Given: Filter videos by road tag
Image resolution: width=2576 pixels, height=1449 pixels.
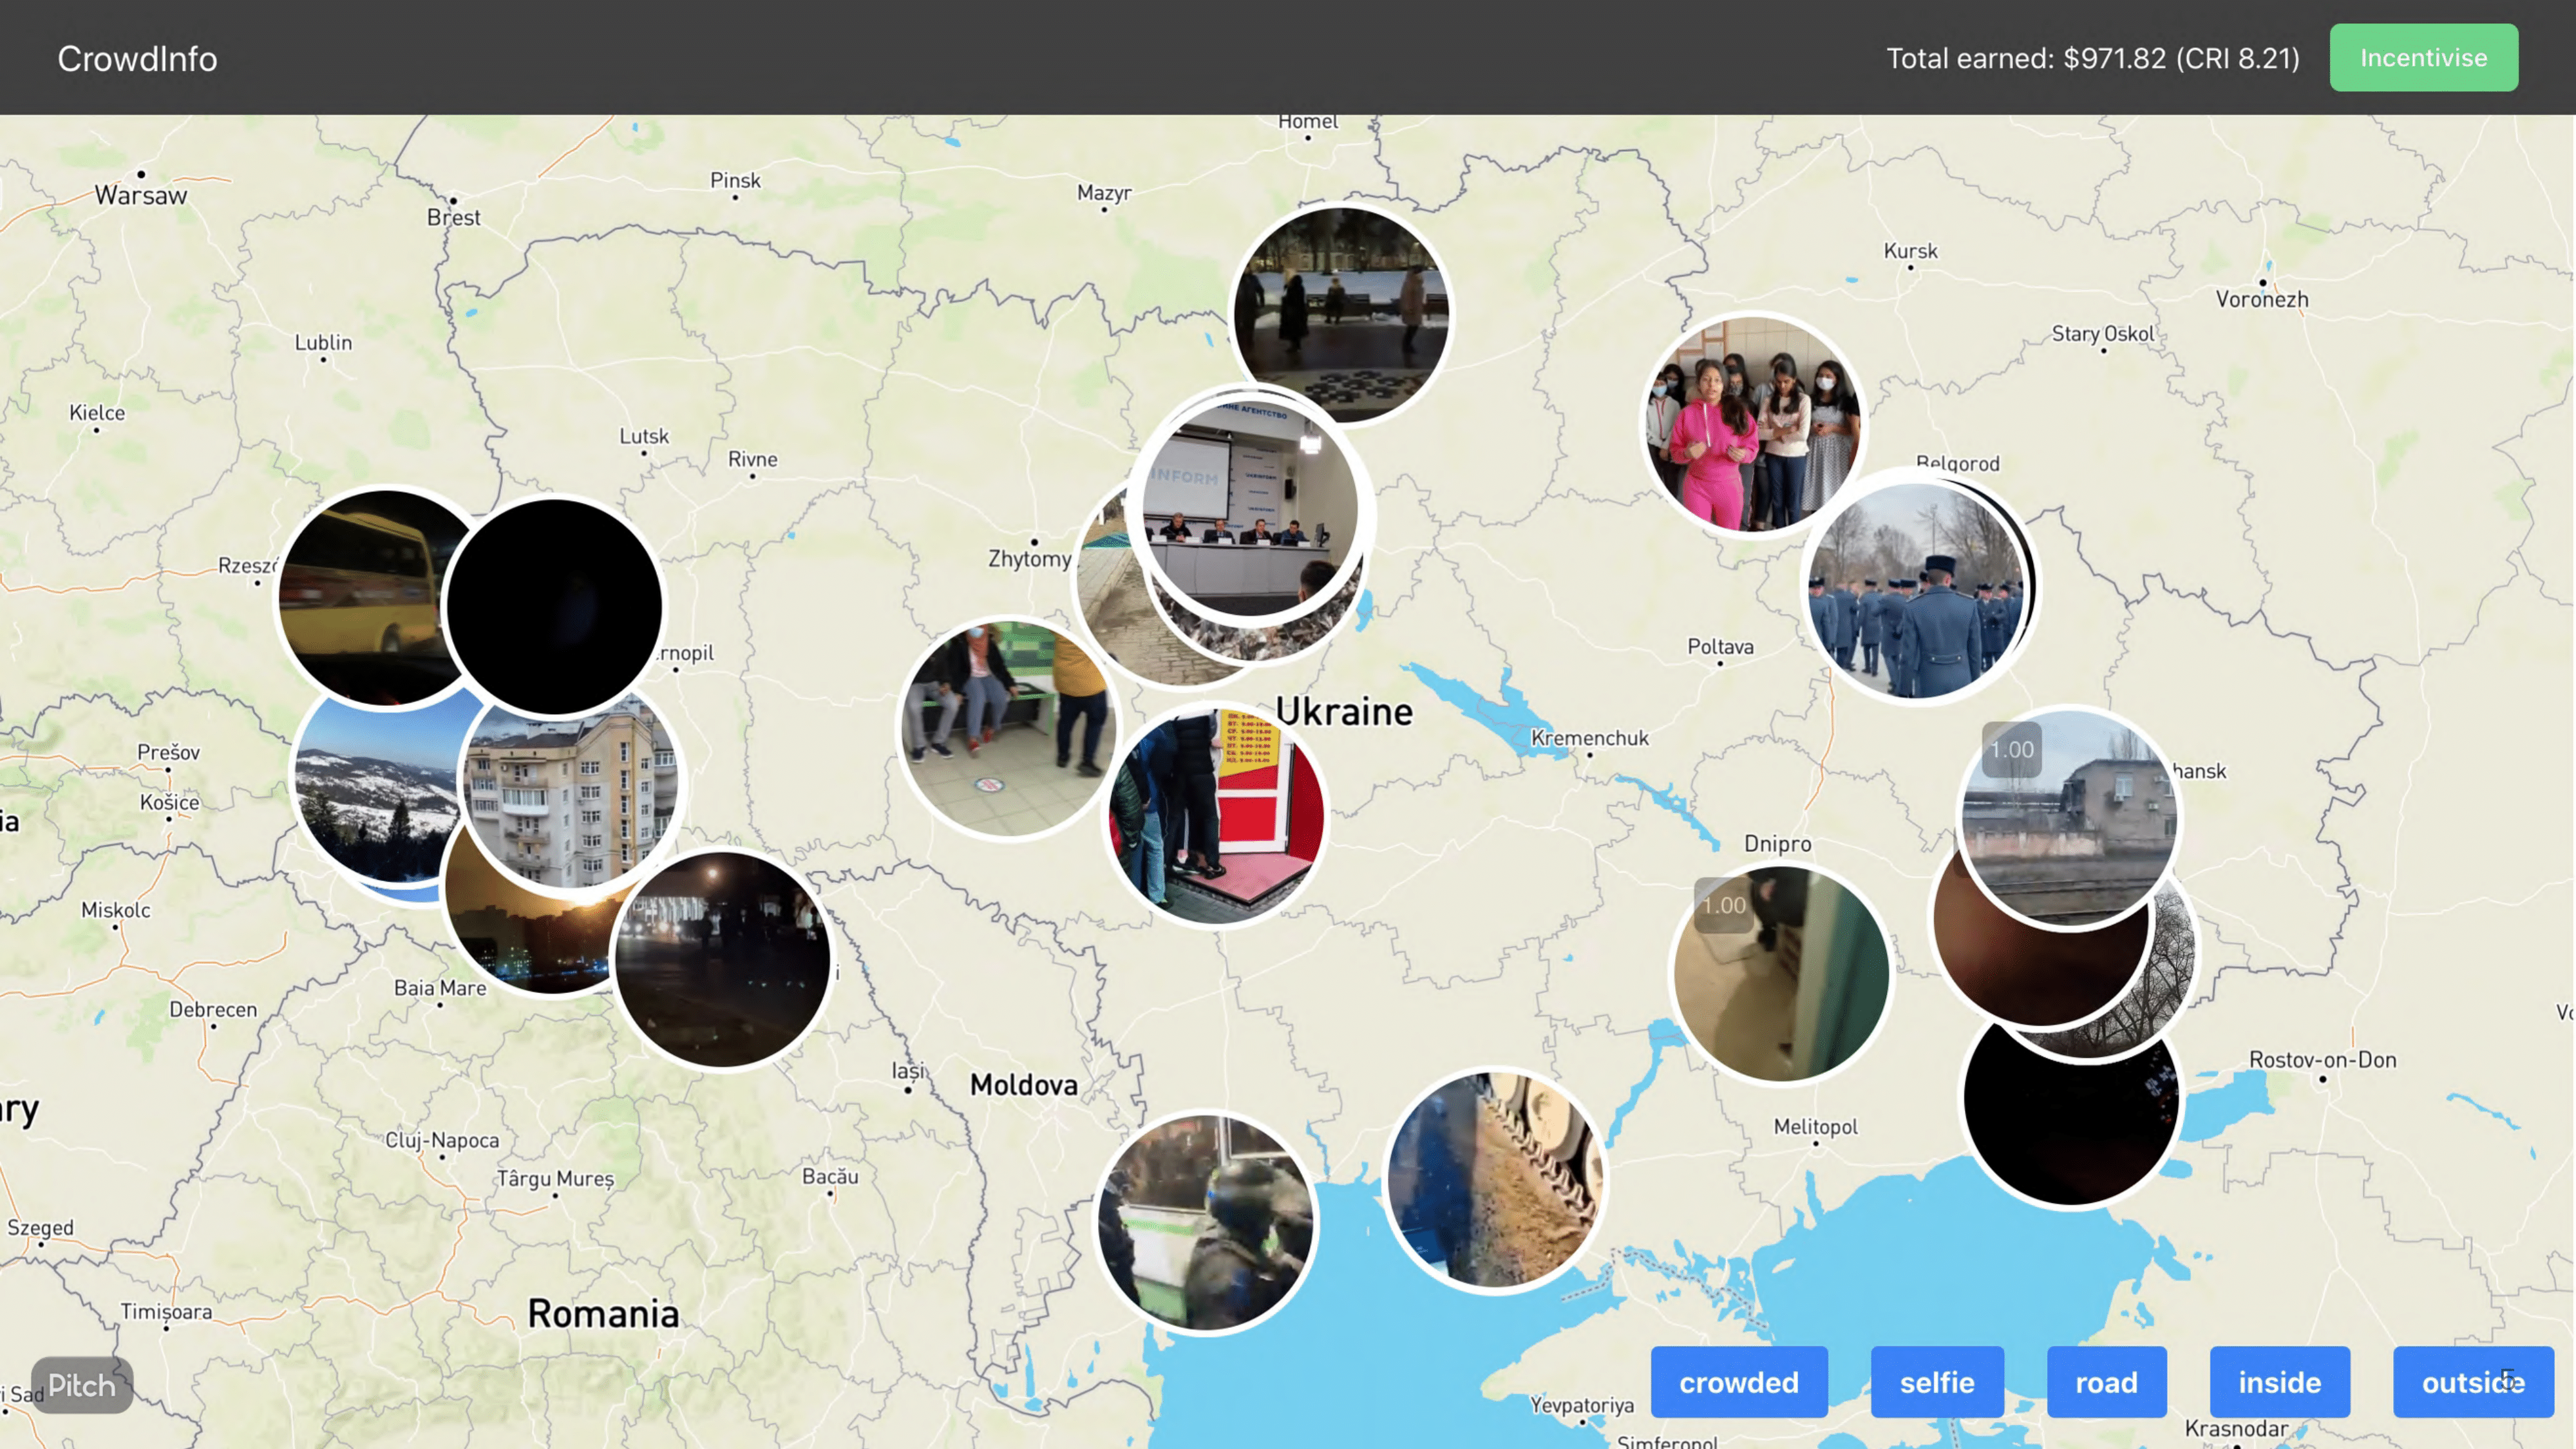Looking at the screenshot, I should (2106, 1382).
